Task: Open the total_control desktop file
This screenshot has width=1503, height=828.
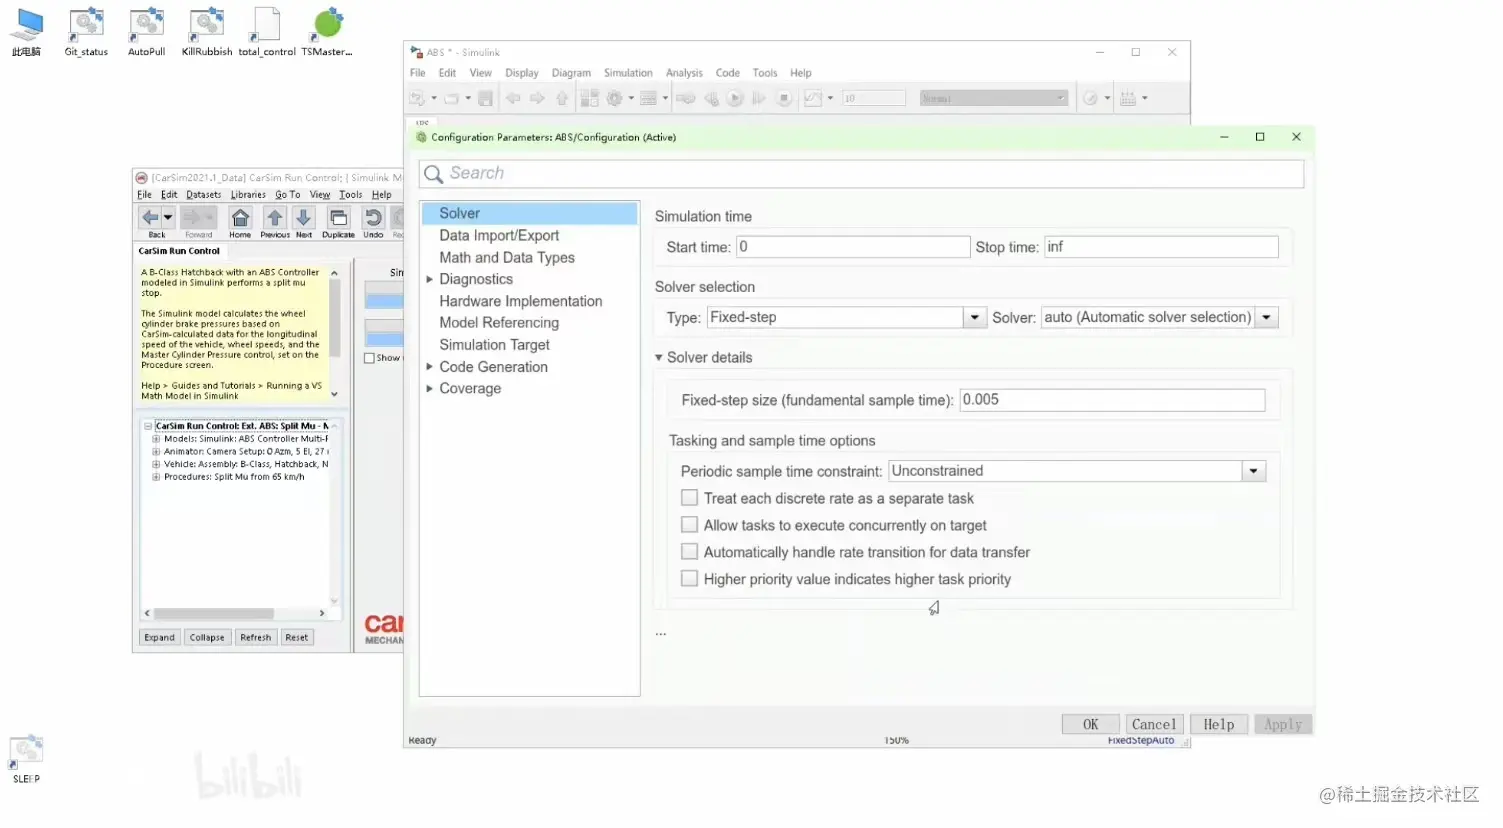Action: (x=267, y=32)
